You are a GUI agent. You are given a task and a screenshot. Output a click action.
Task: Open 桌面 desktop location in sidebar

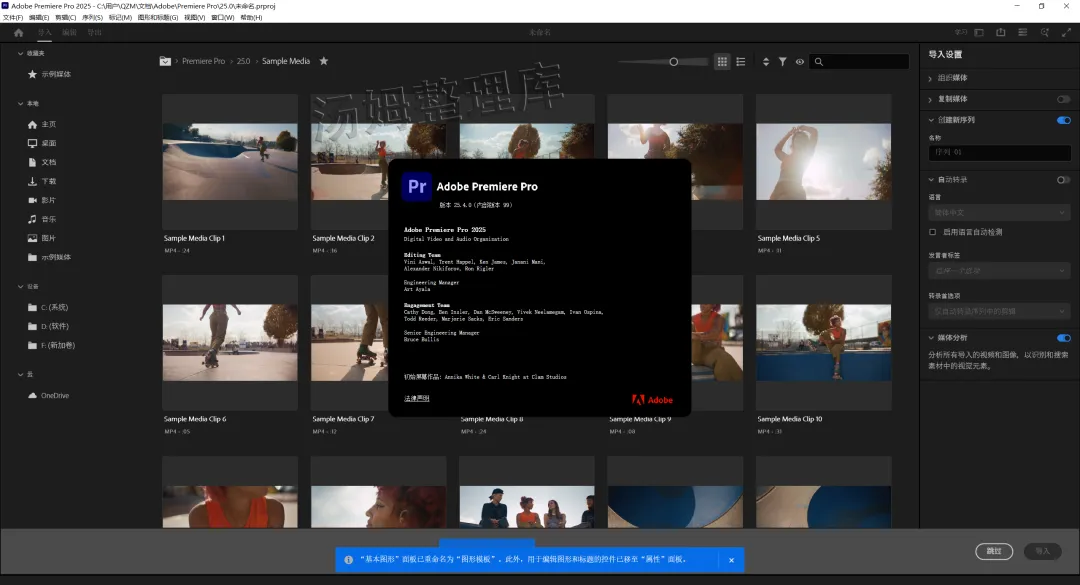[42, 143]
